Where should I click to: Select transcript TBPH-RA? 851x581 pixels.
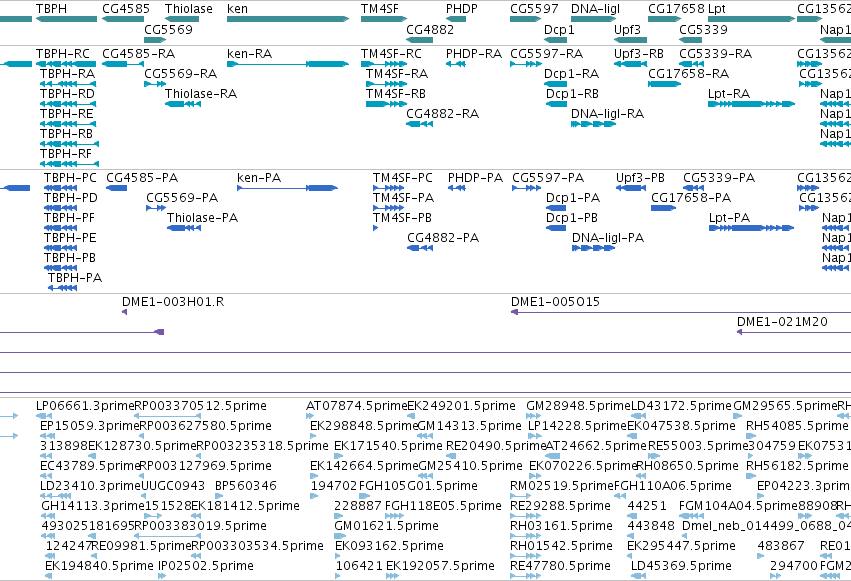coord(67,74)
